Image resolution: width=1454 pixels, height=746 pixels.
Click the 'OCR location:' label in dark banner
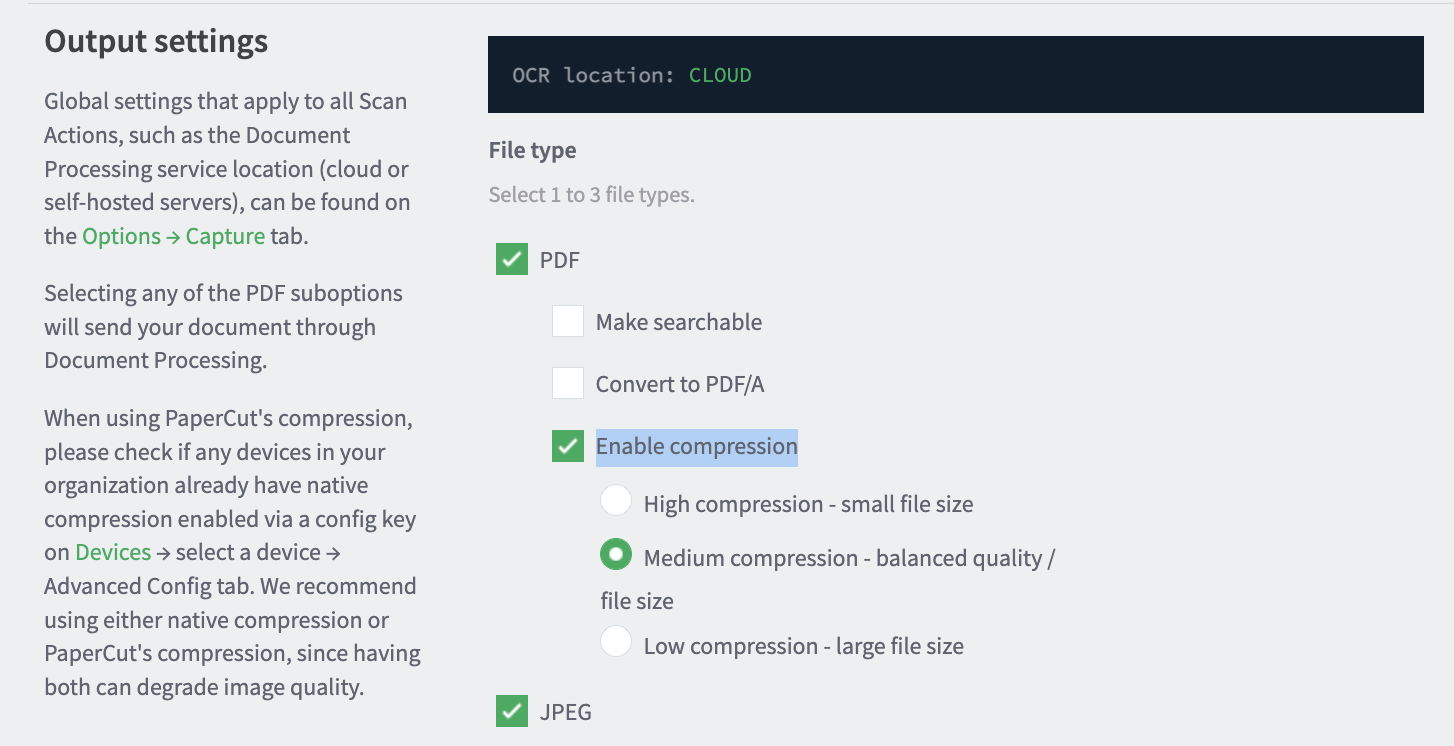[596, 75]
